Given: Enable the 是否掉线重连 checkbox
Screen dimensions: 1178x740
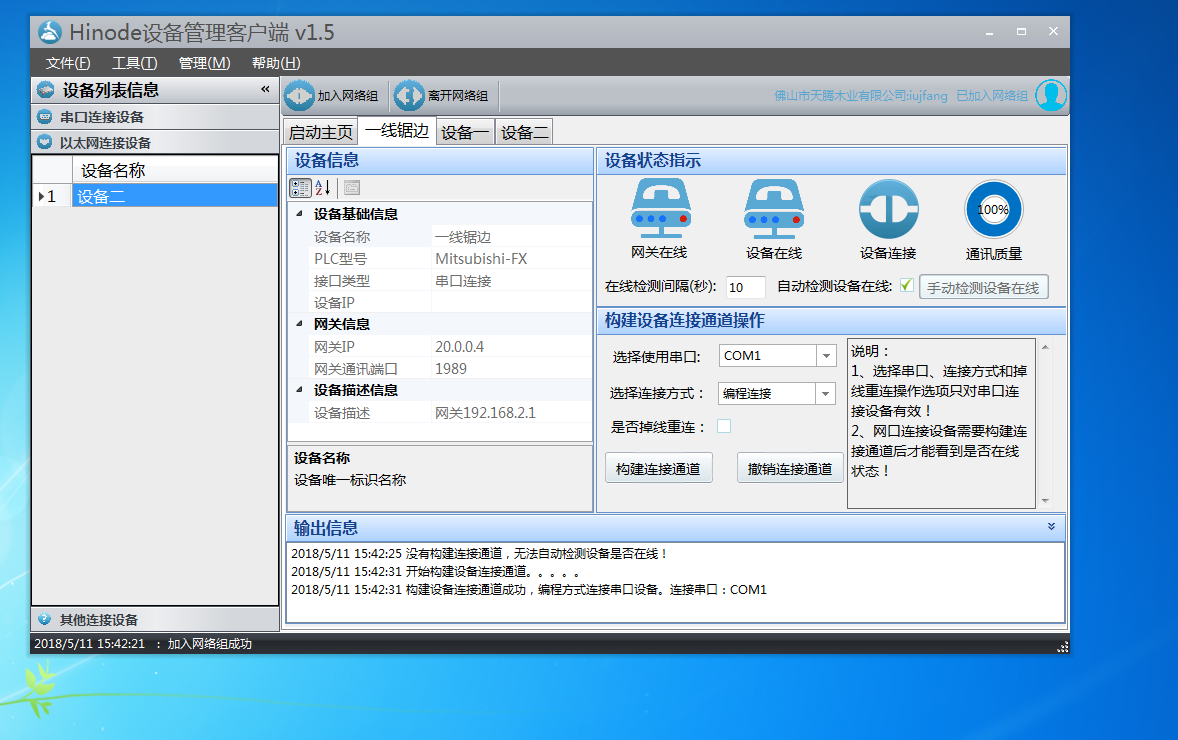Looking at the screenshot, I should point(724,426).
